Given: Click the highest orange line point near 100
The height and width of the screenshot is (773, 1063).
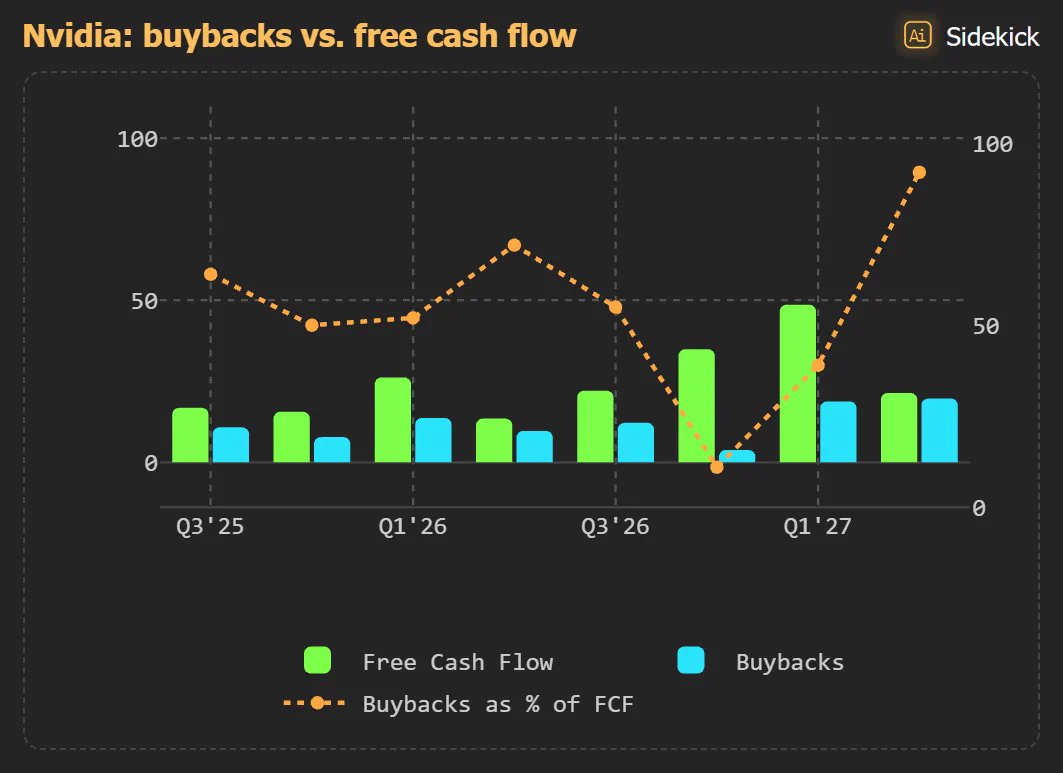Looking at the screenshot, I should pyautogui.click(x=919, y=173).
